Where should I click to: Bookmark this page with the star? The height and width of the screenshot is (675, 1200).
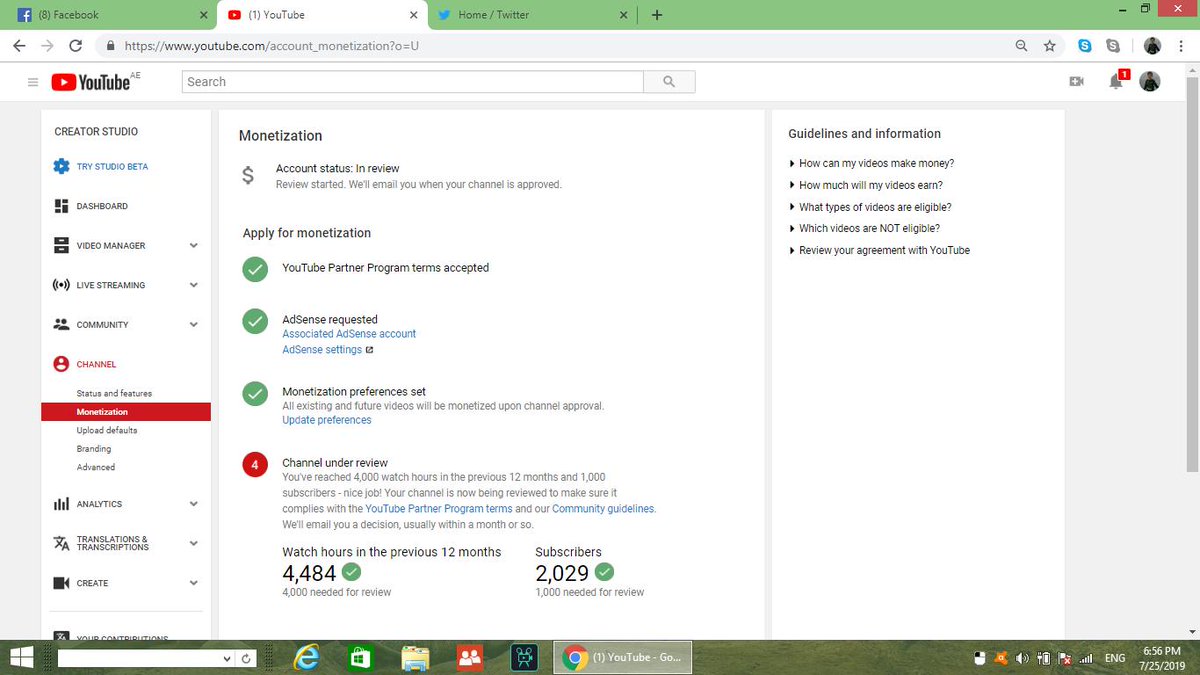1049,46
